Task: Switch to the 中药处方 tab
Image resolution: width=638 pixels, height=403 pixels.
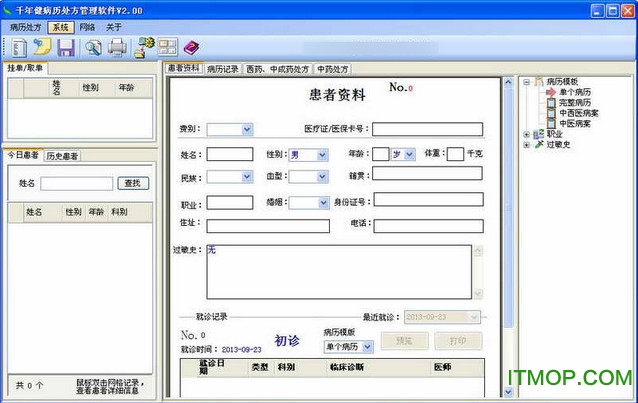Action: [332, 69]
